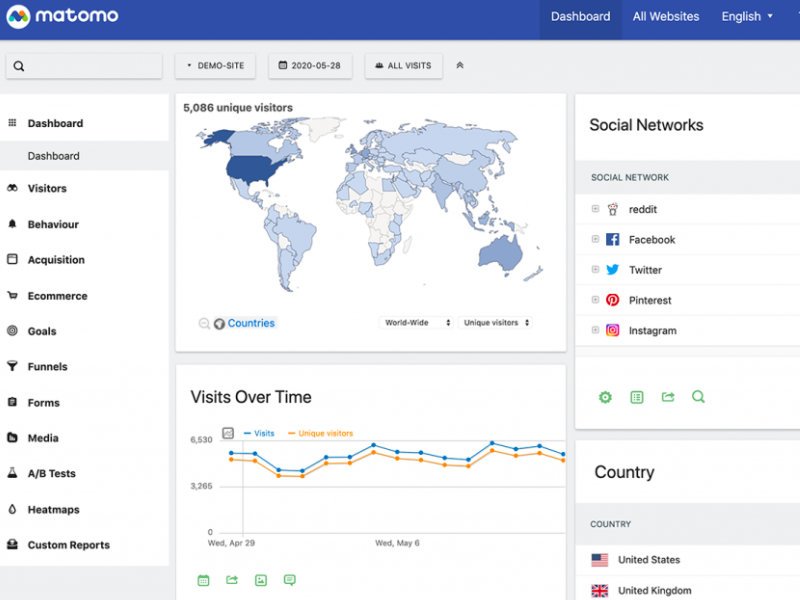Open the ALL VISITS segment selector
The image size is (800, 600).
click(404, 66)
